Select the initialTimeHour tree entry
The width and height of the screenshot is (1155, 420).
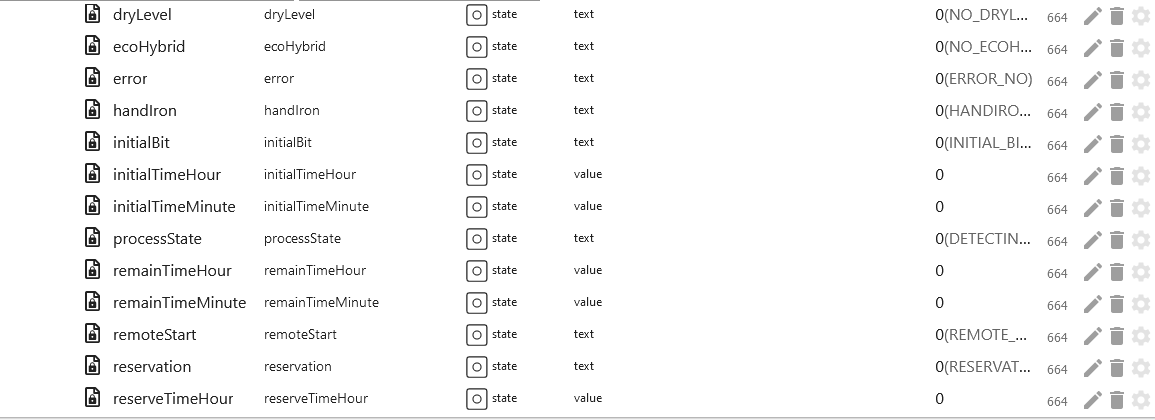tap(166, 175)
